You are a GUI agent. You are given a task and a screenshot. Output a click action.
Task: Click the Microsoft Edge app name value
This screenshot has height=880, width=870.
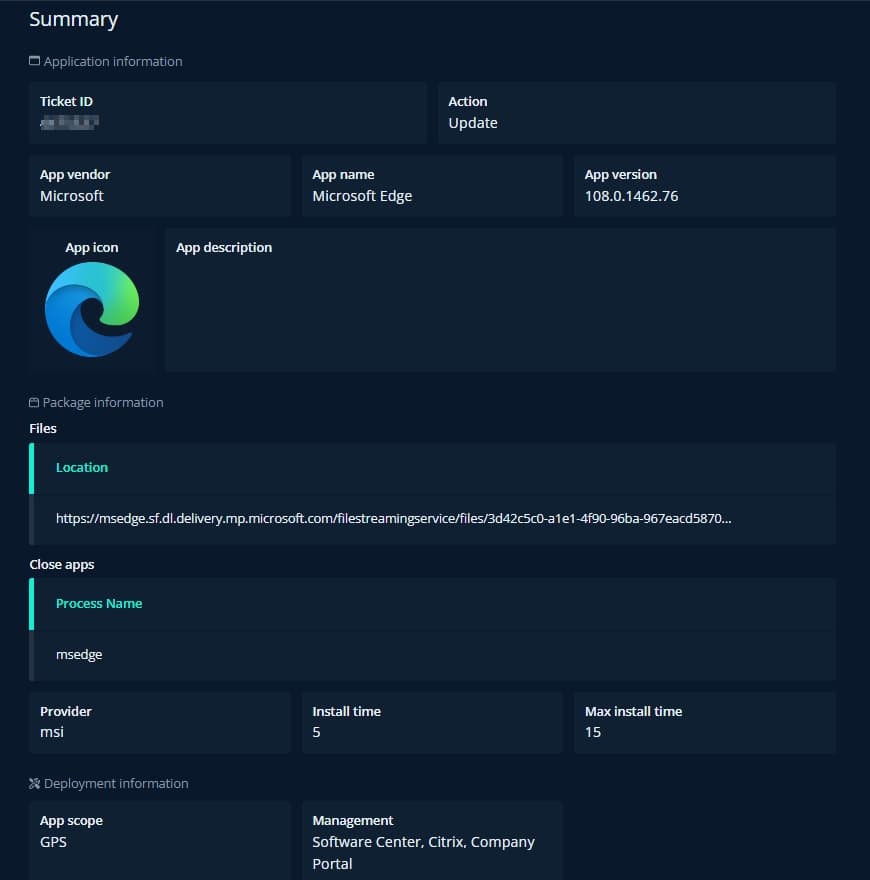[x=362, y=196]
